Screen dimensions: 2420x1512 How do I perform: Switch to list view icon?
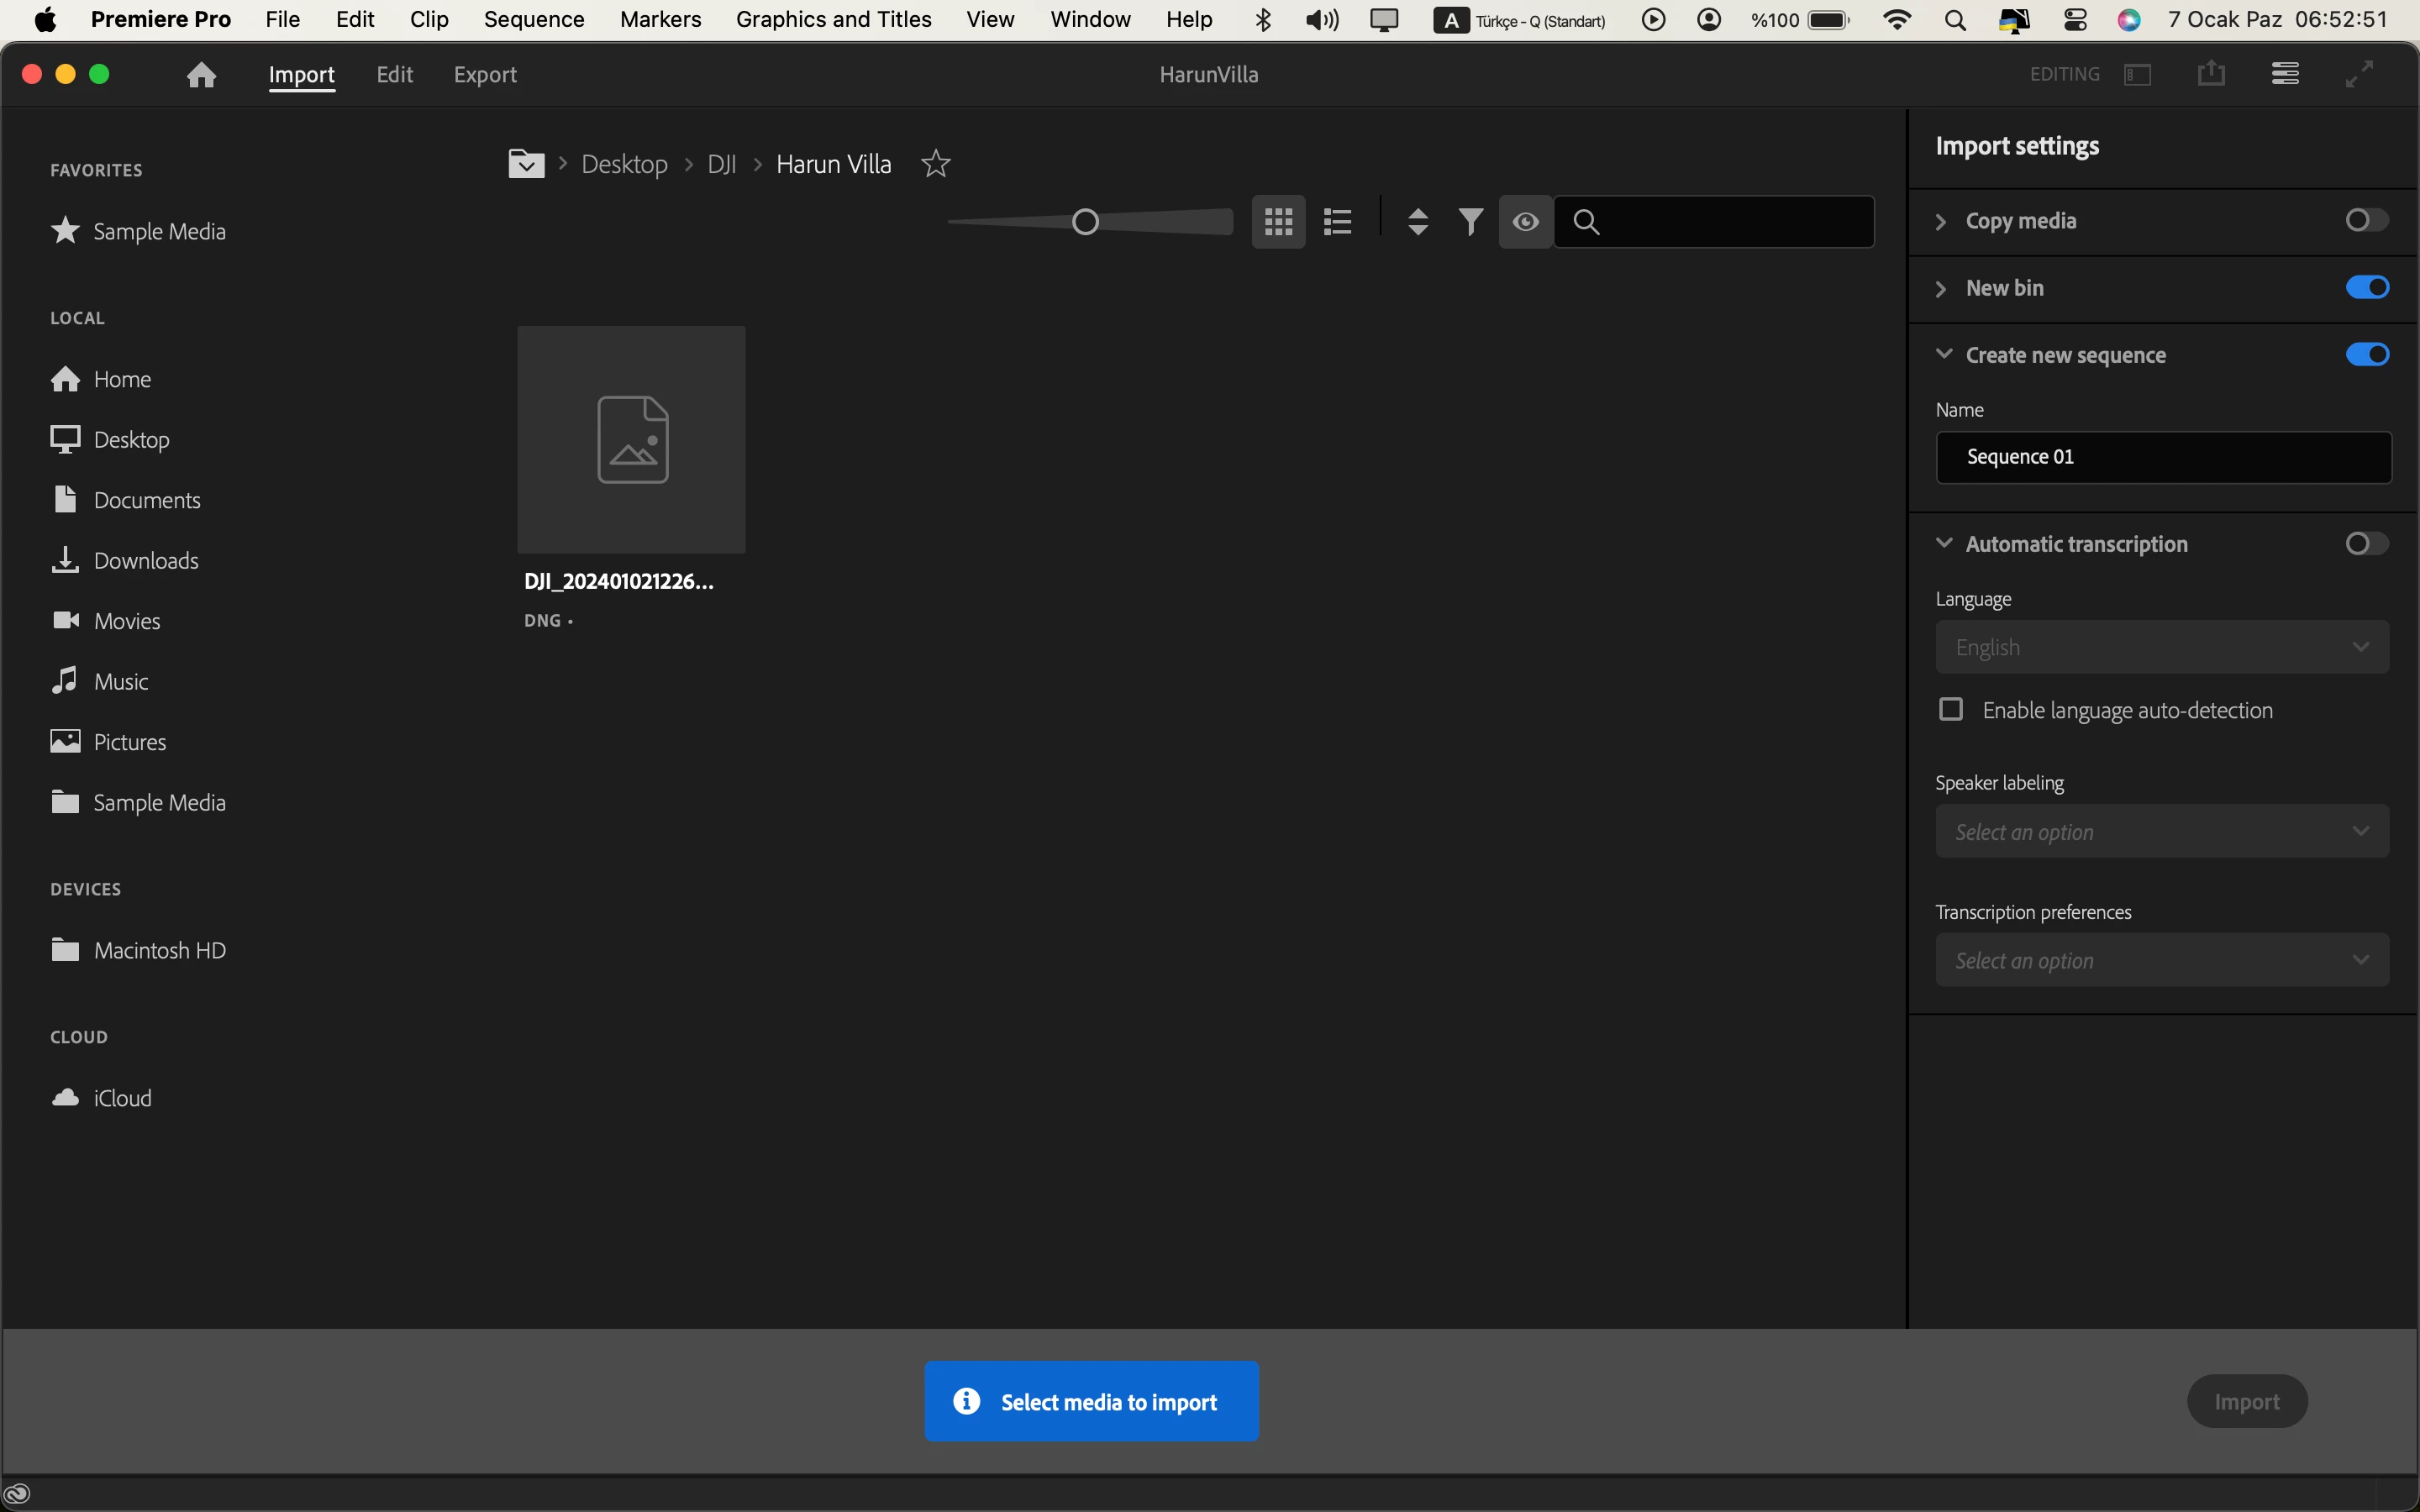click(1337, 222)
